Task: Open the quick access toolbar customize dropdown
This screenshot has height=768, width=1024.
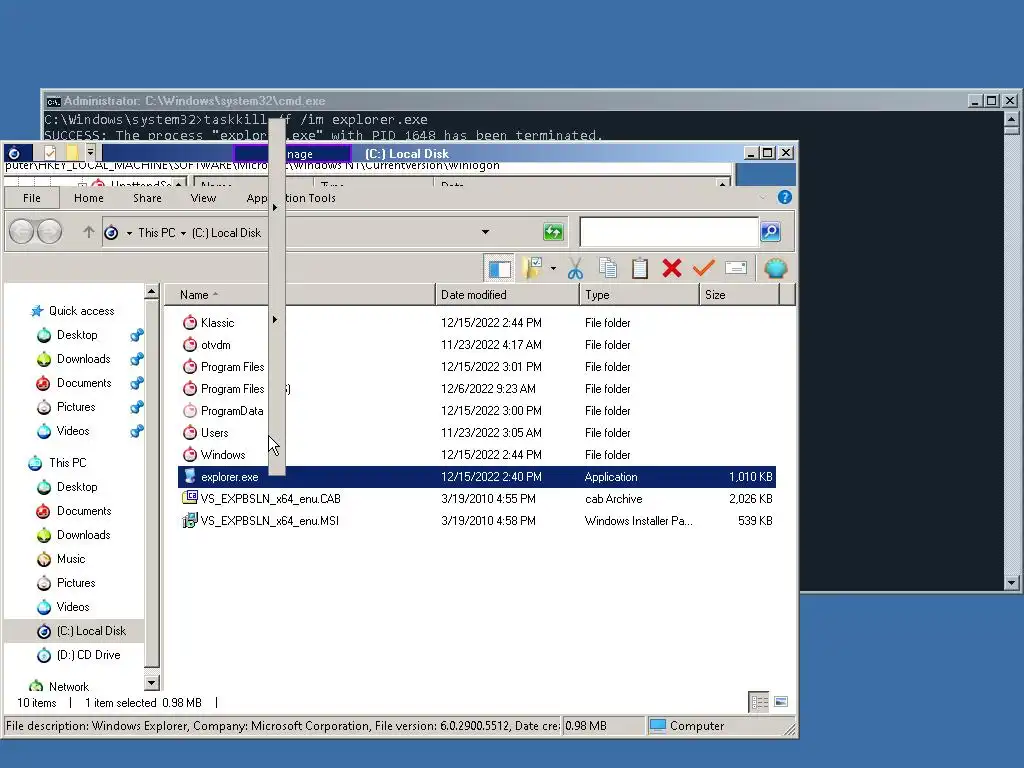Action: tap(91, 153)
